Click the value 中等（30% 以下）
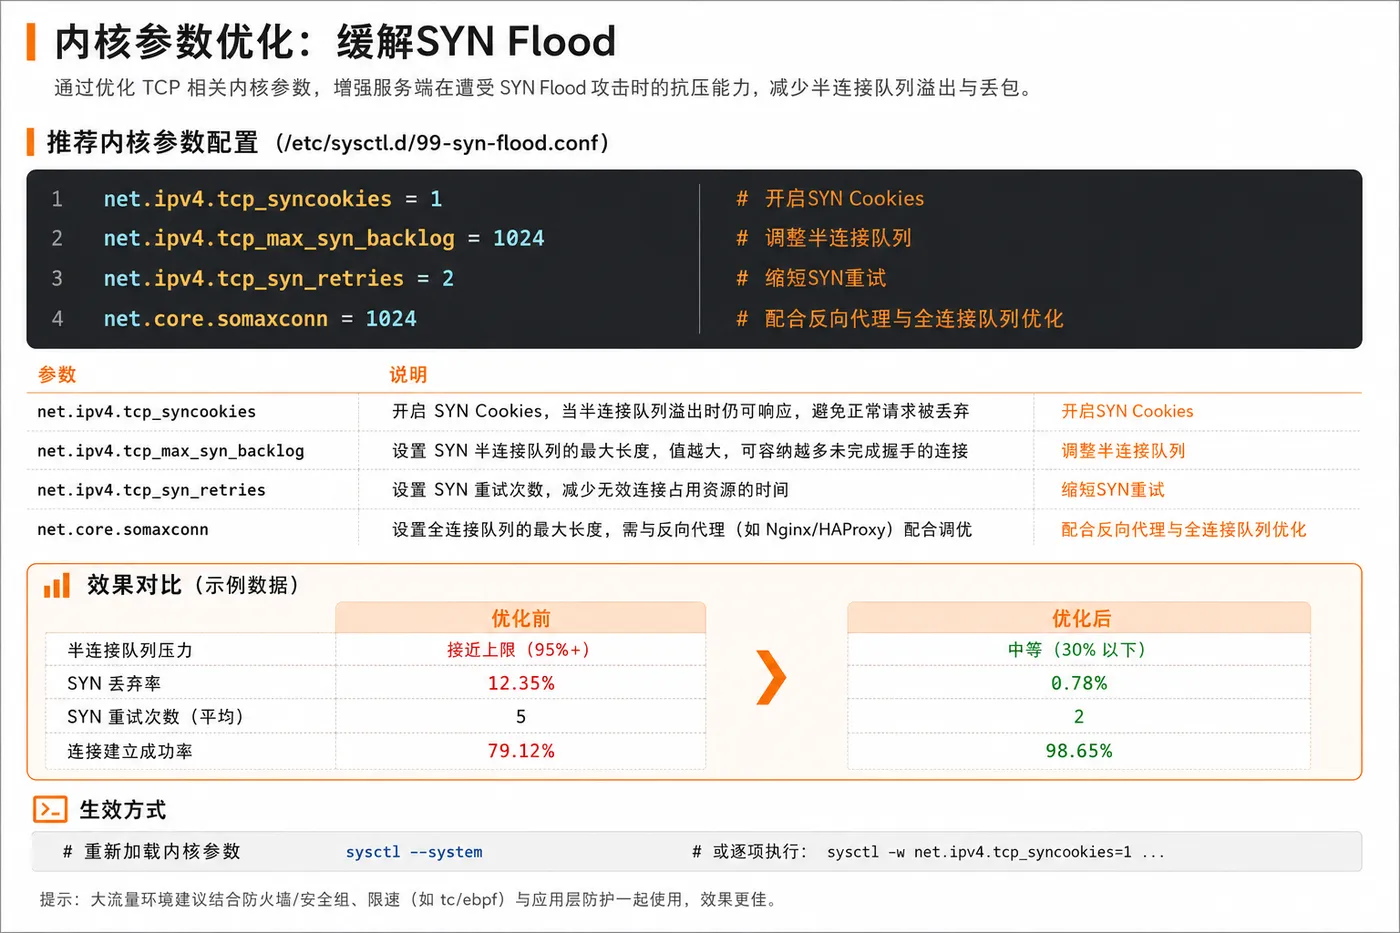 1077,650
